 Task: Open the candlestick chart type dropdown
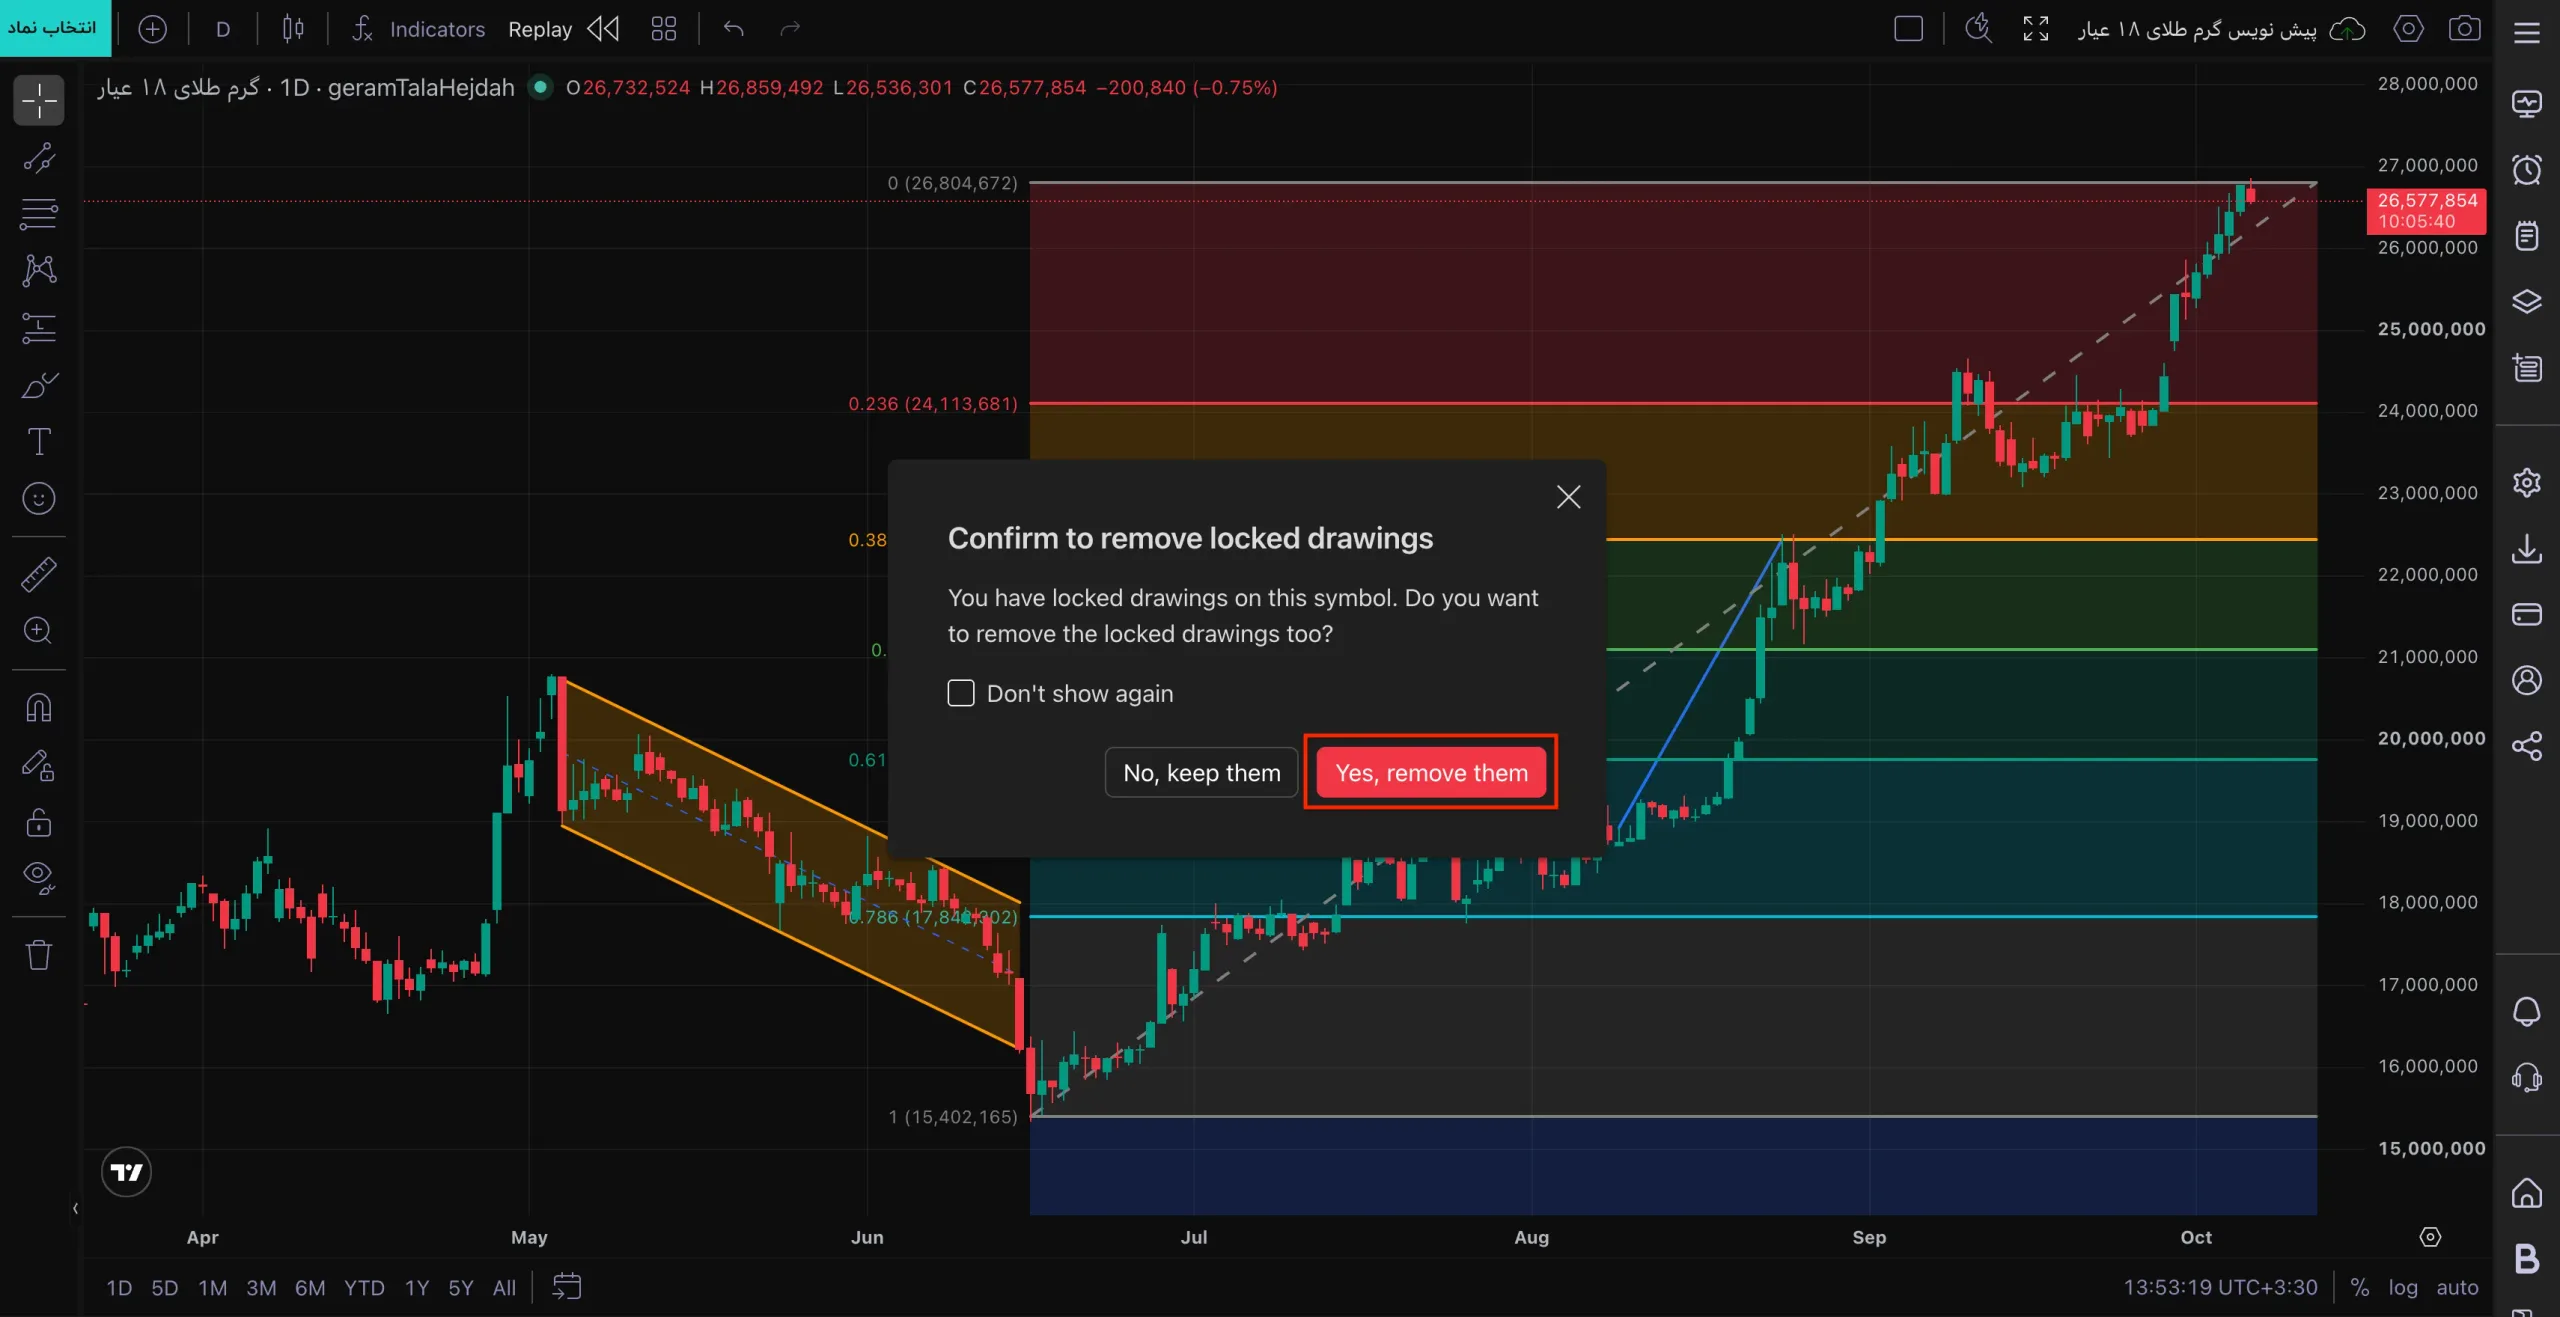coord(293,29)
